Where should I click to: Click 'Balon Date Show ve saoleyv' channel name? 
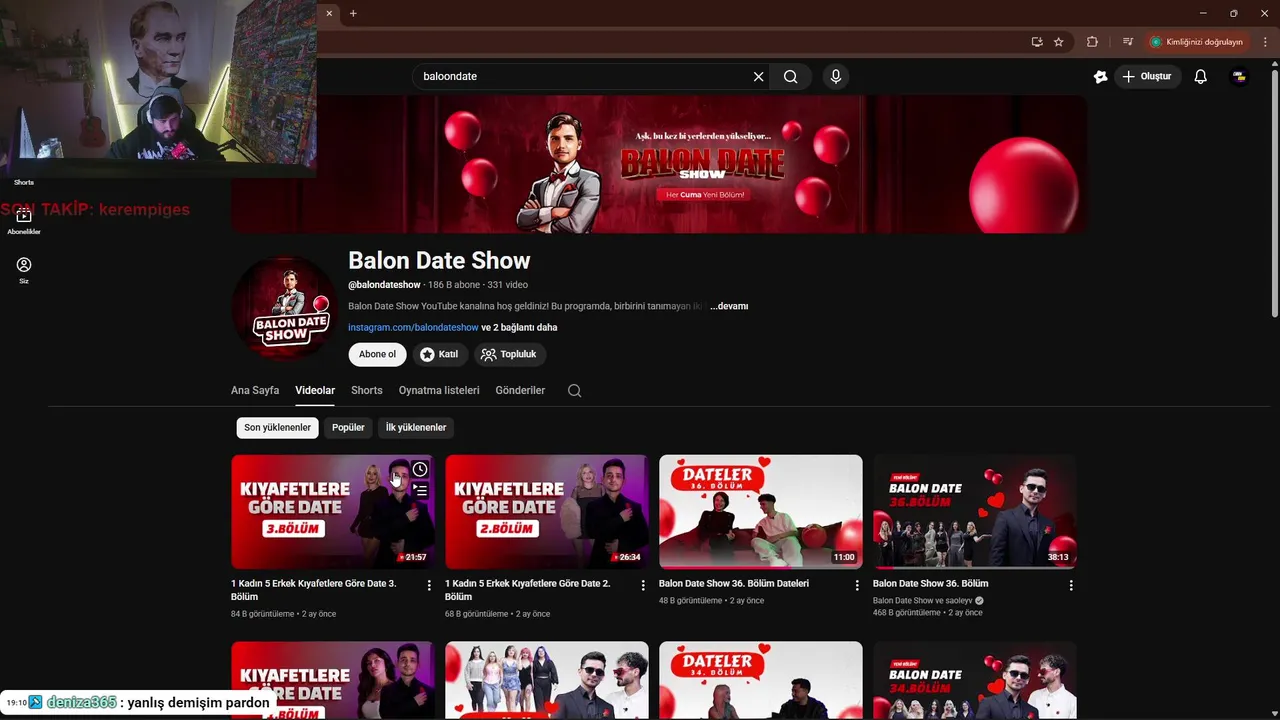pyautogui.click(x=922, y=601)
